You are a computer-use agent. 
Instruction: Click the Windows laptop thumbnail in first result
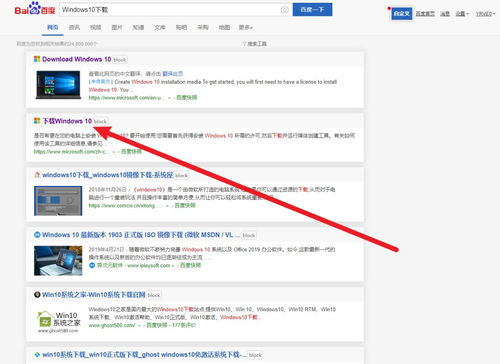click(58, 85)
